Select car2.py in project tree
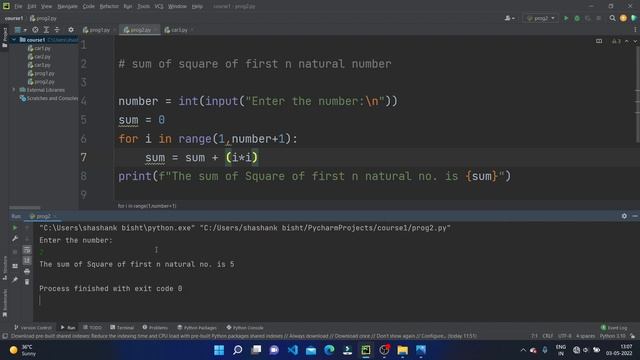The height and width of the screenshot is (360, 640). [39, 57]
